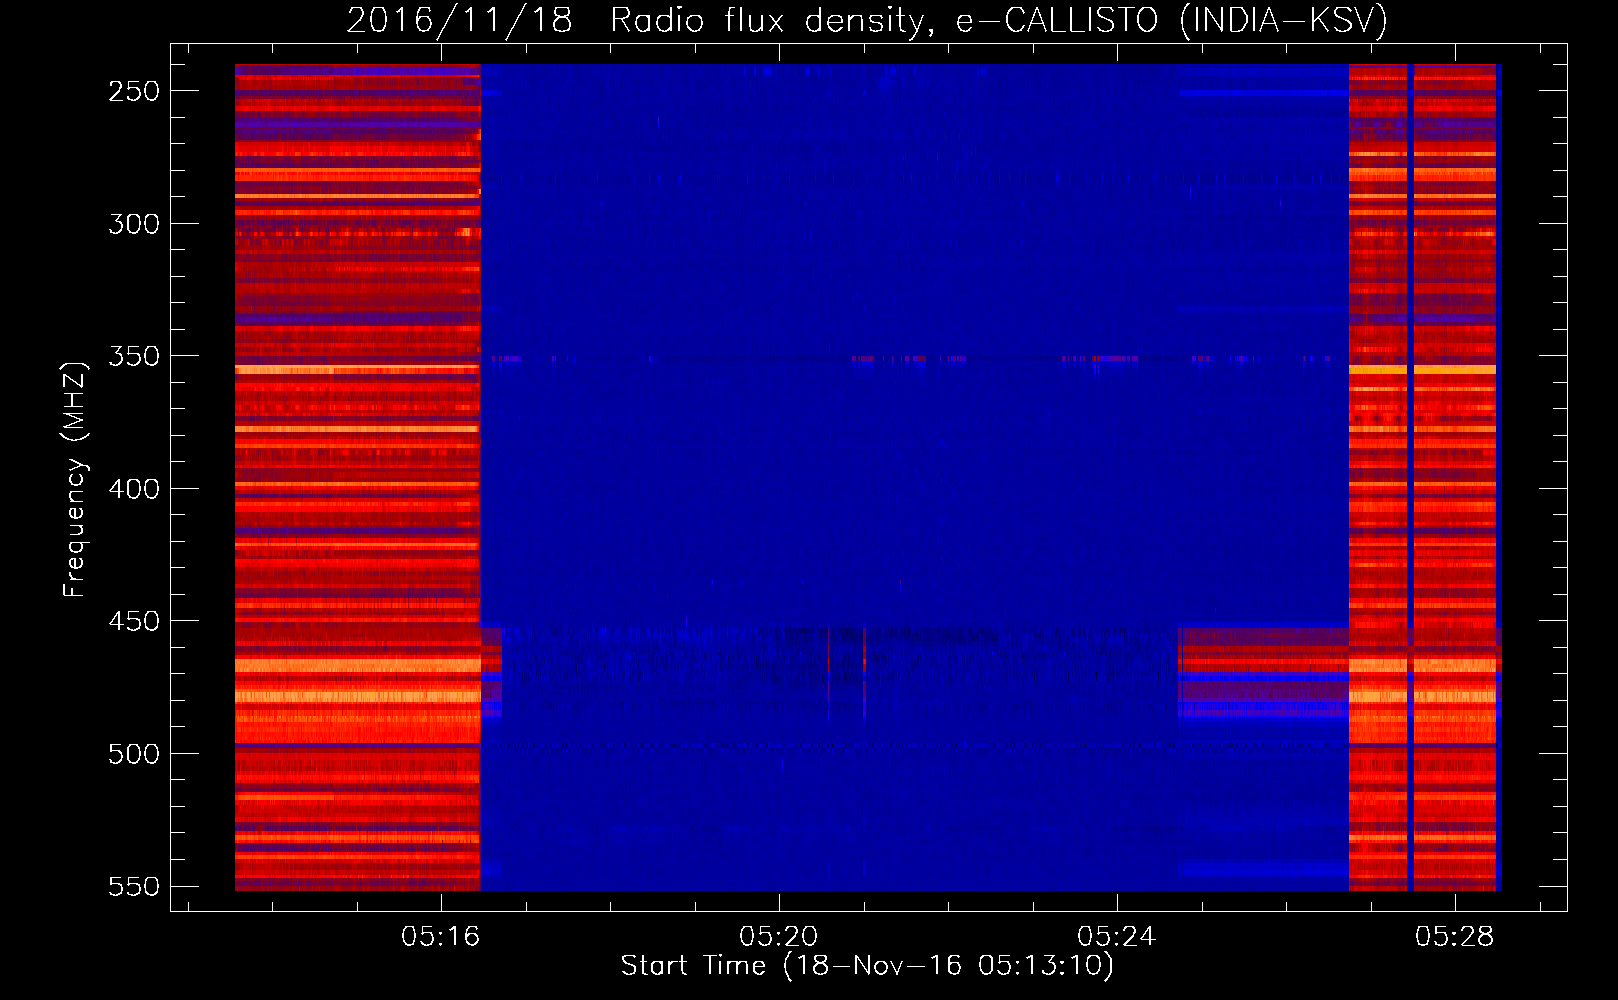The width and height of the screenshot is (1618, 1000).
Task: Click the 400 frequency tick label
Action: tap(134, 489)
